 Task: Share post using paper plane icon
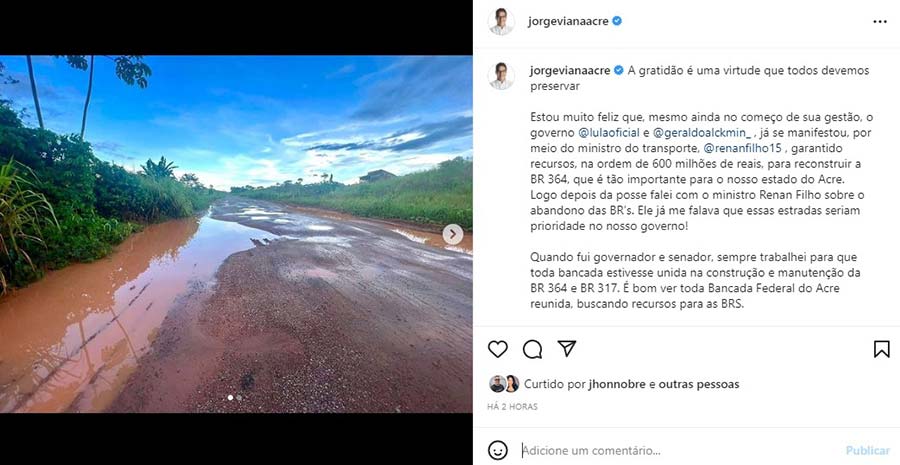567,348
